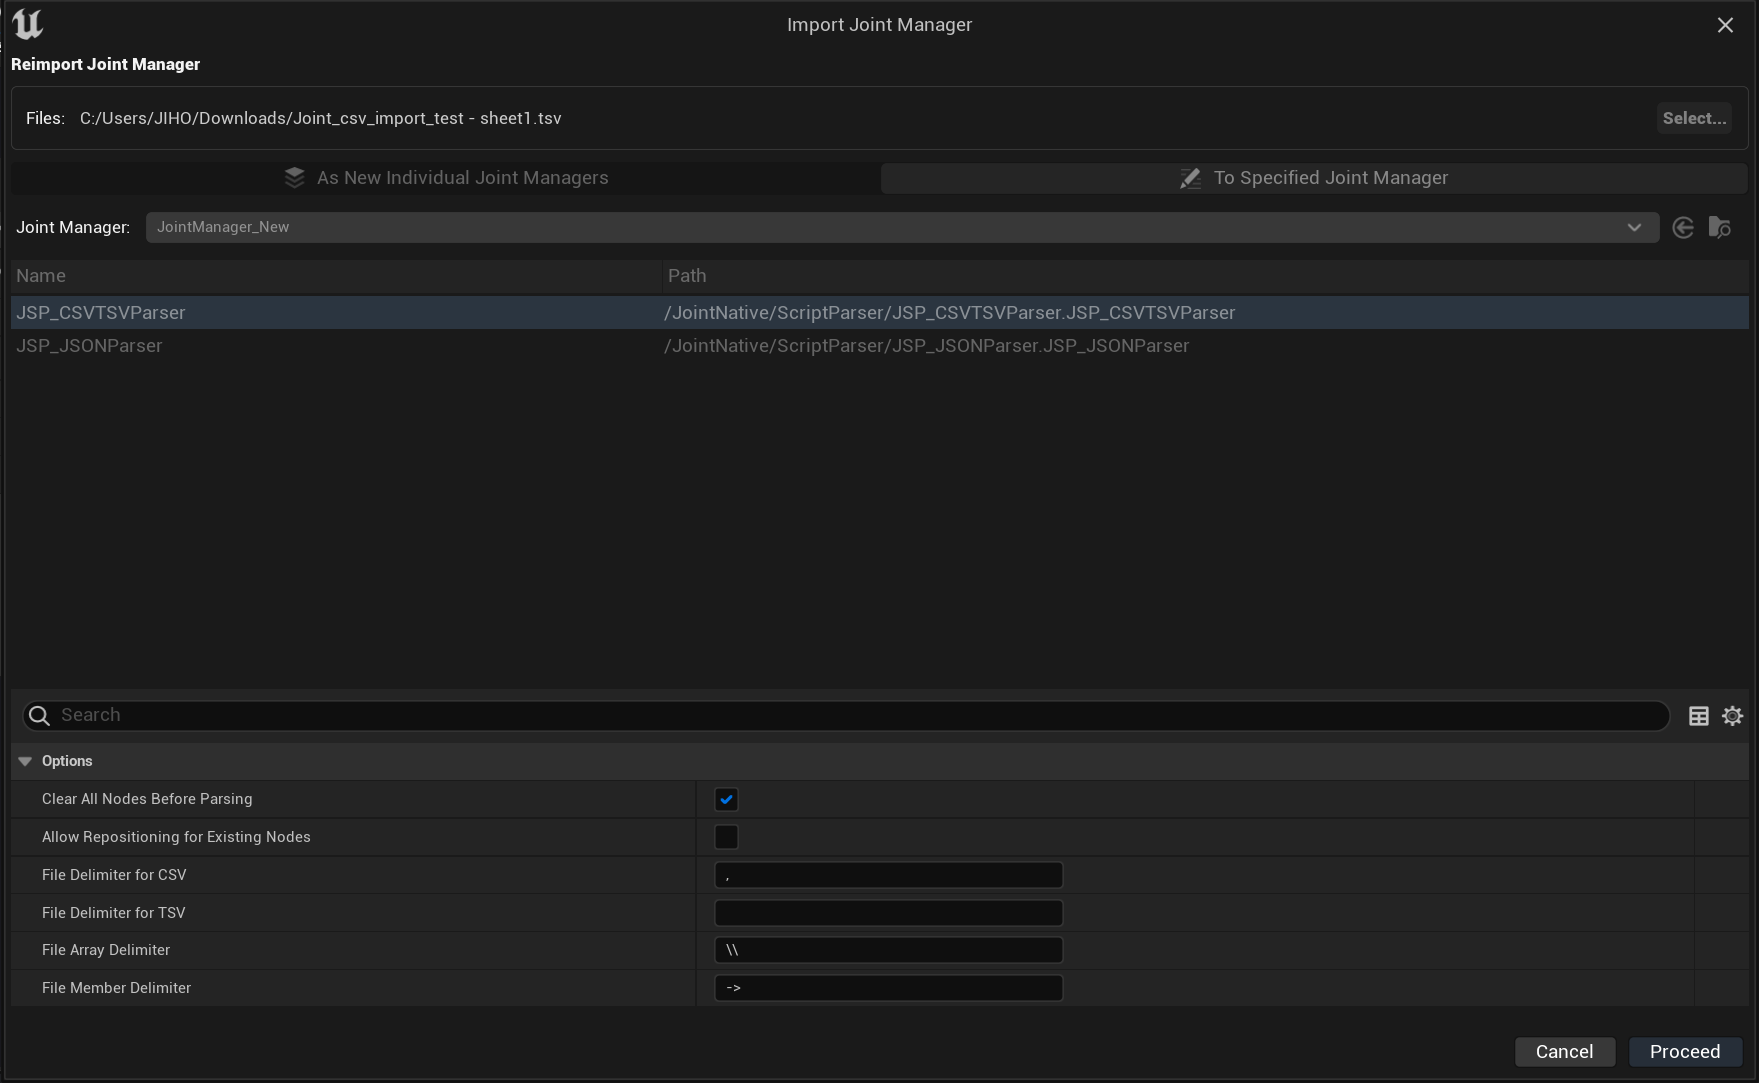Click the File Delimiter for TSV field

point(888,913)
